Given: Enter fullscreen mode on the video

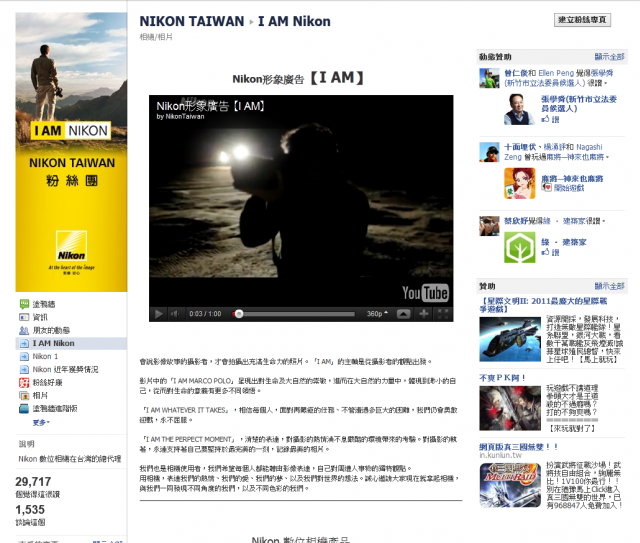Looking at the screenshot, I should [x=443, y=314].
